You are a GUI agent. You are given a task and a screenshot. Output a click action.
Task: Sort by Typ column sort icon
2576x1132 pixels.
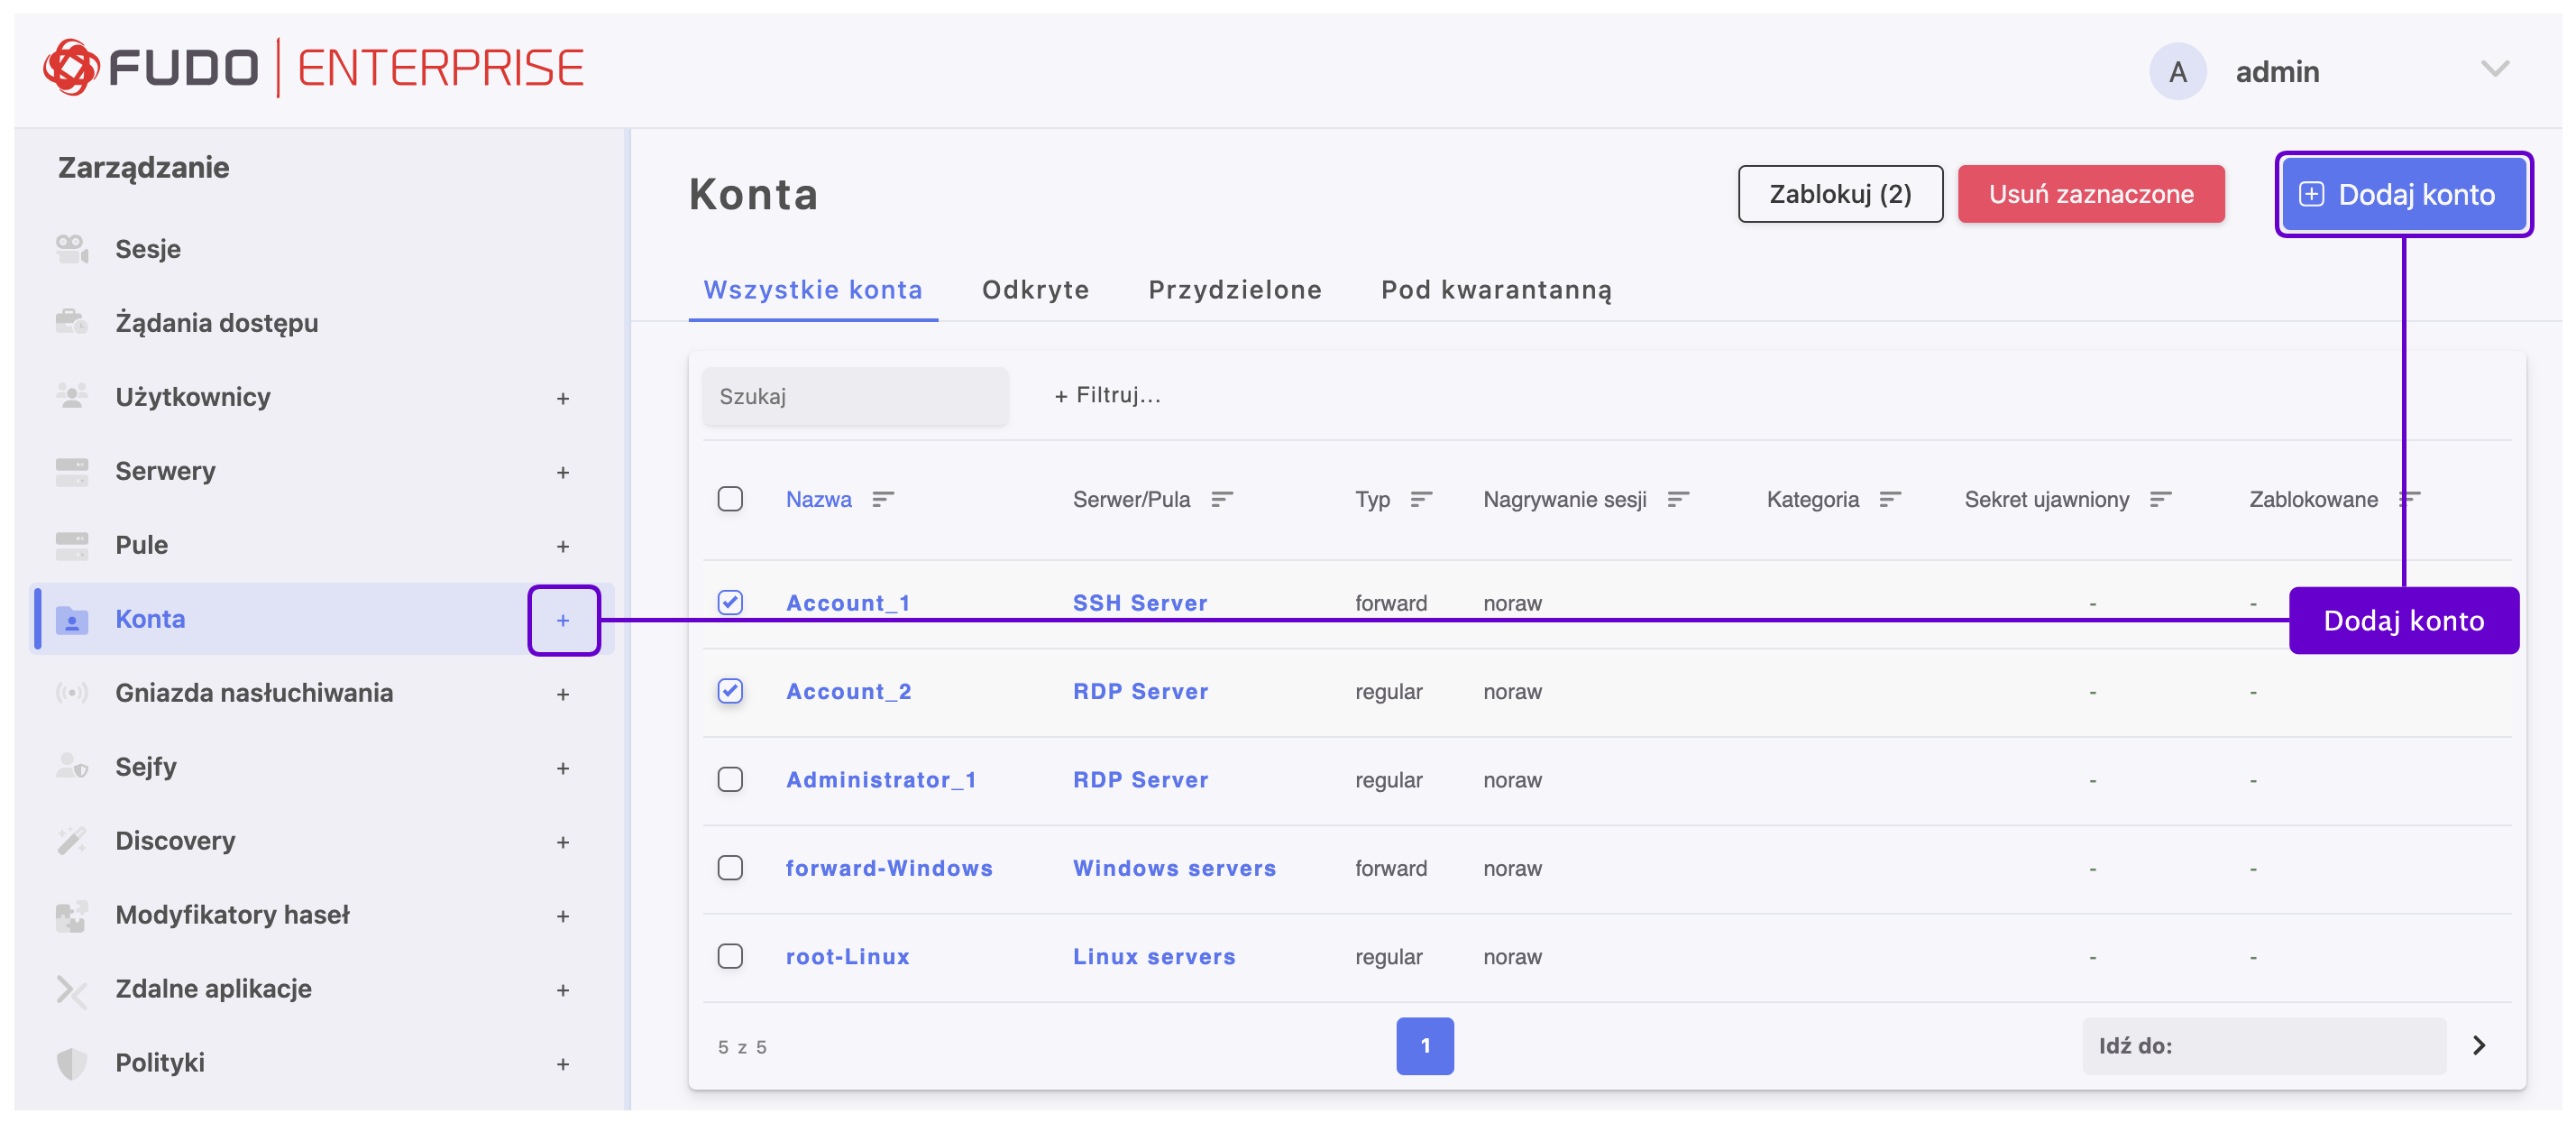point(1421,499)
